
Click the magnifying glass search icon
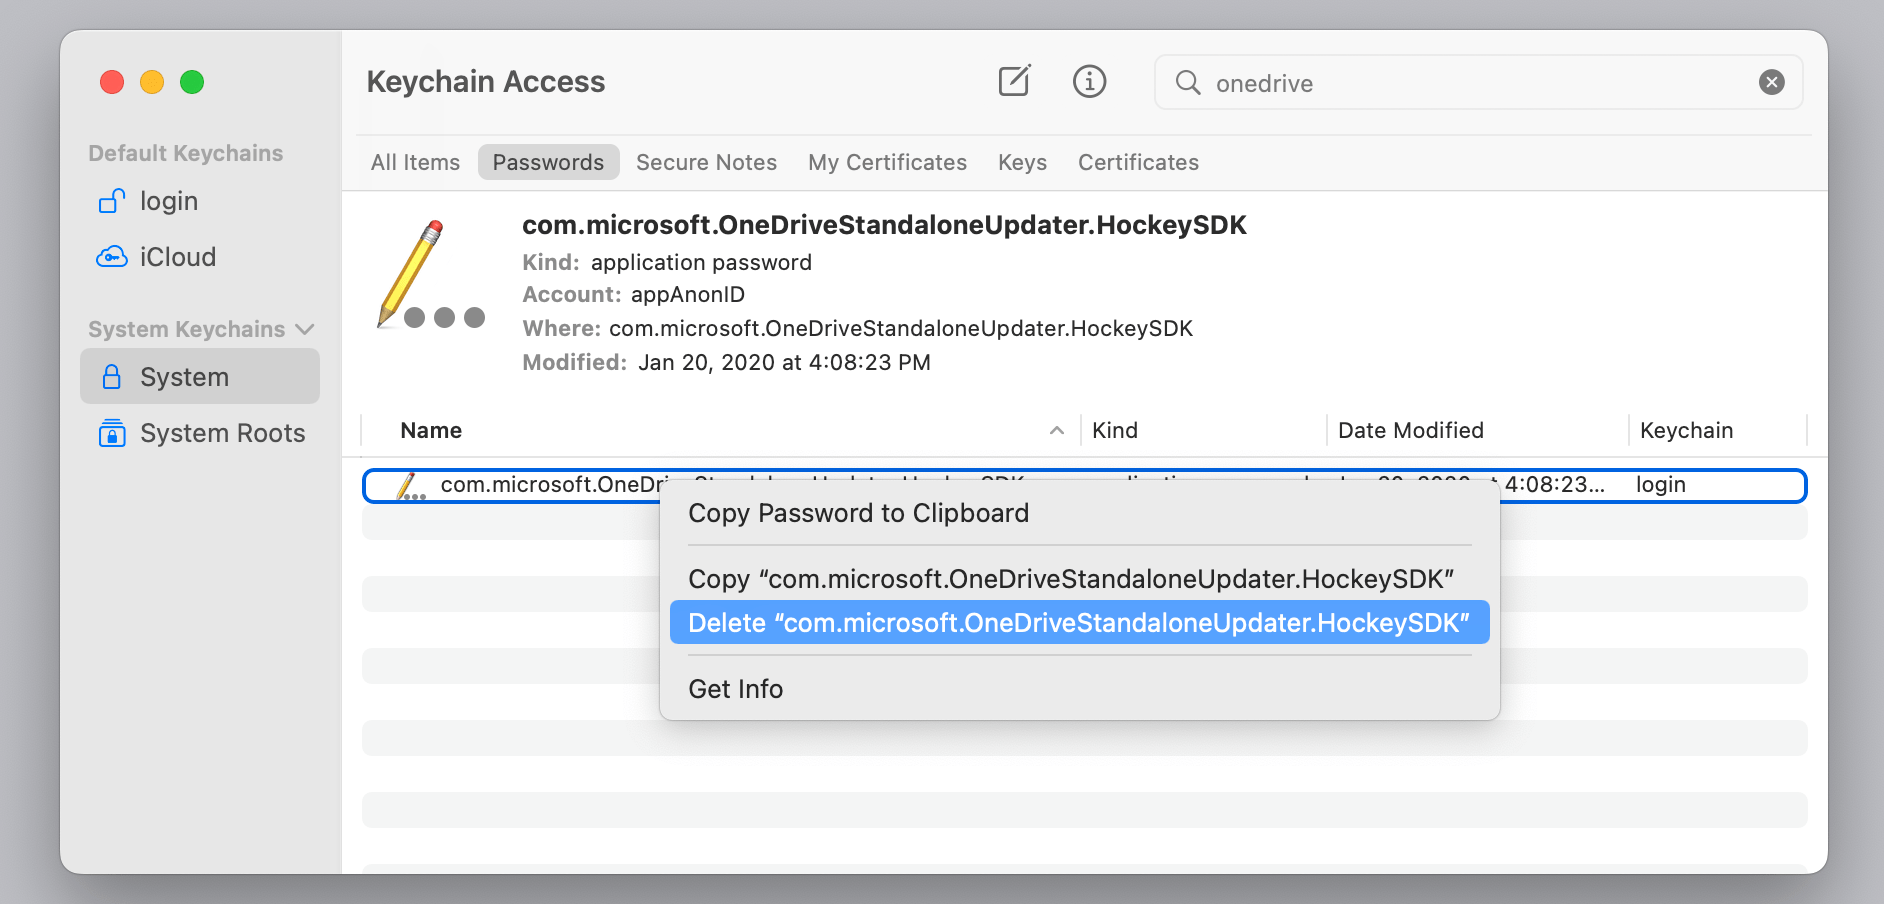[1187, 82]
